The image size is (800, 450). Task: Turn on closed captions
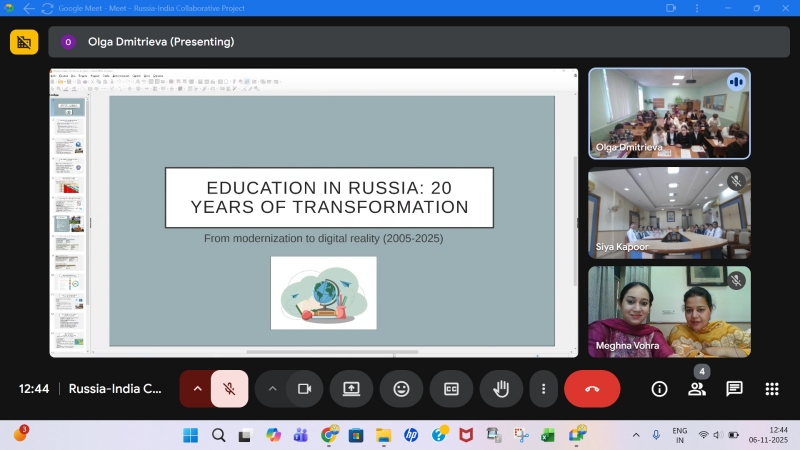pos(451,389)
